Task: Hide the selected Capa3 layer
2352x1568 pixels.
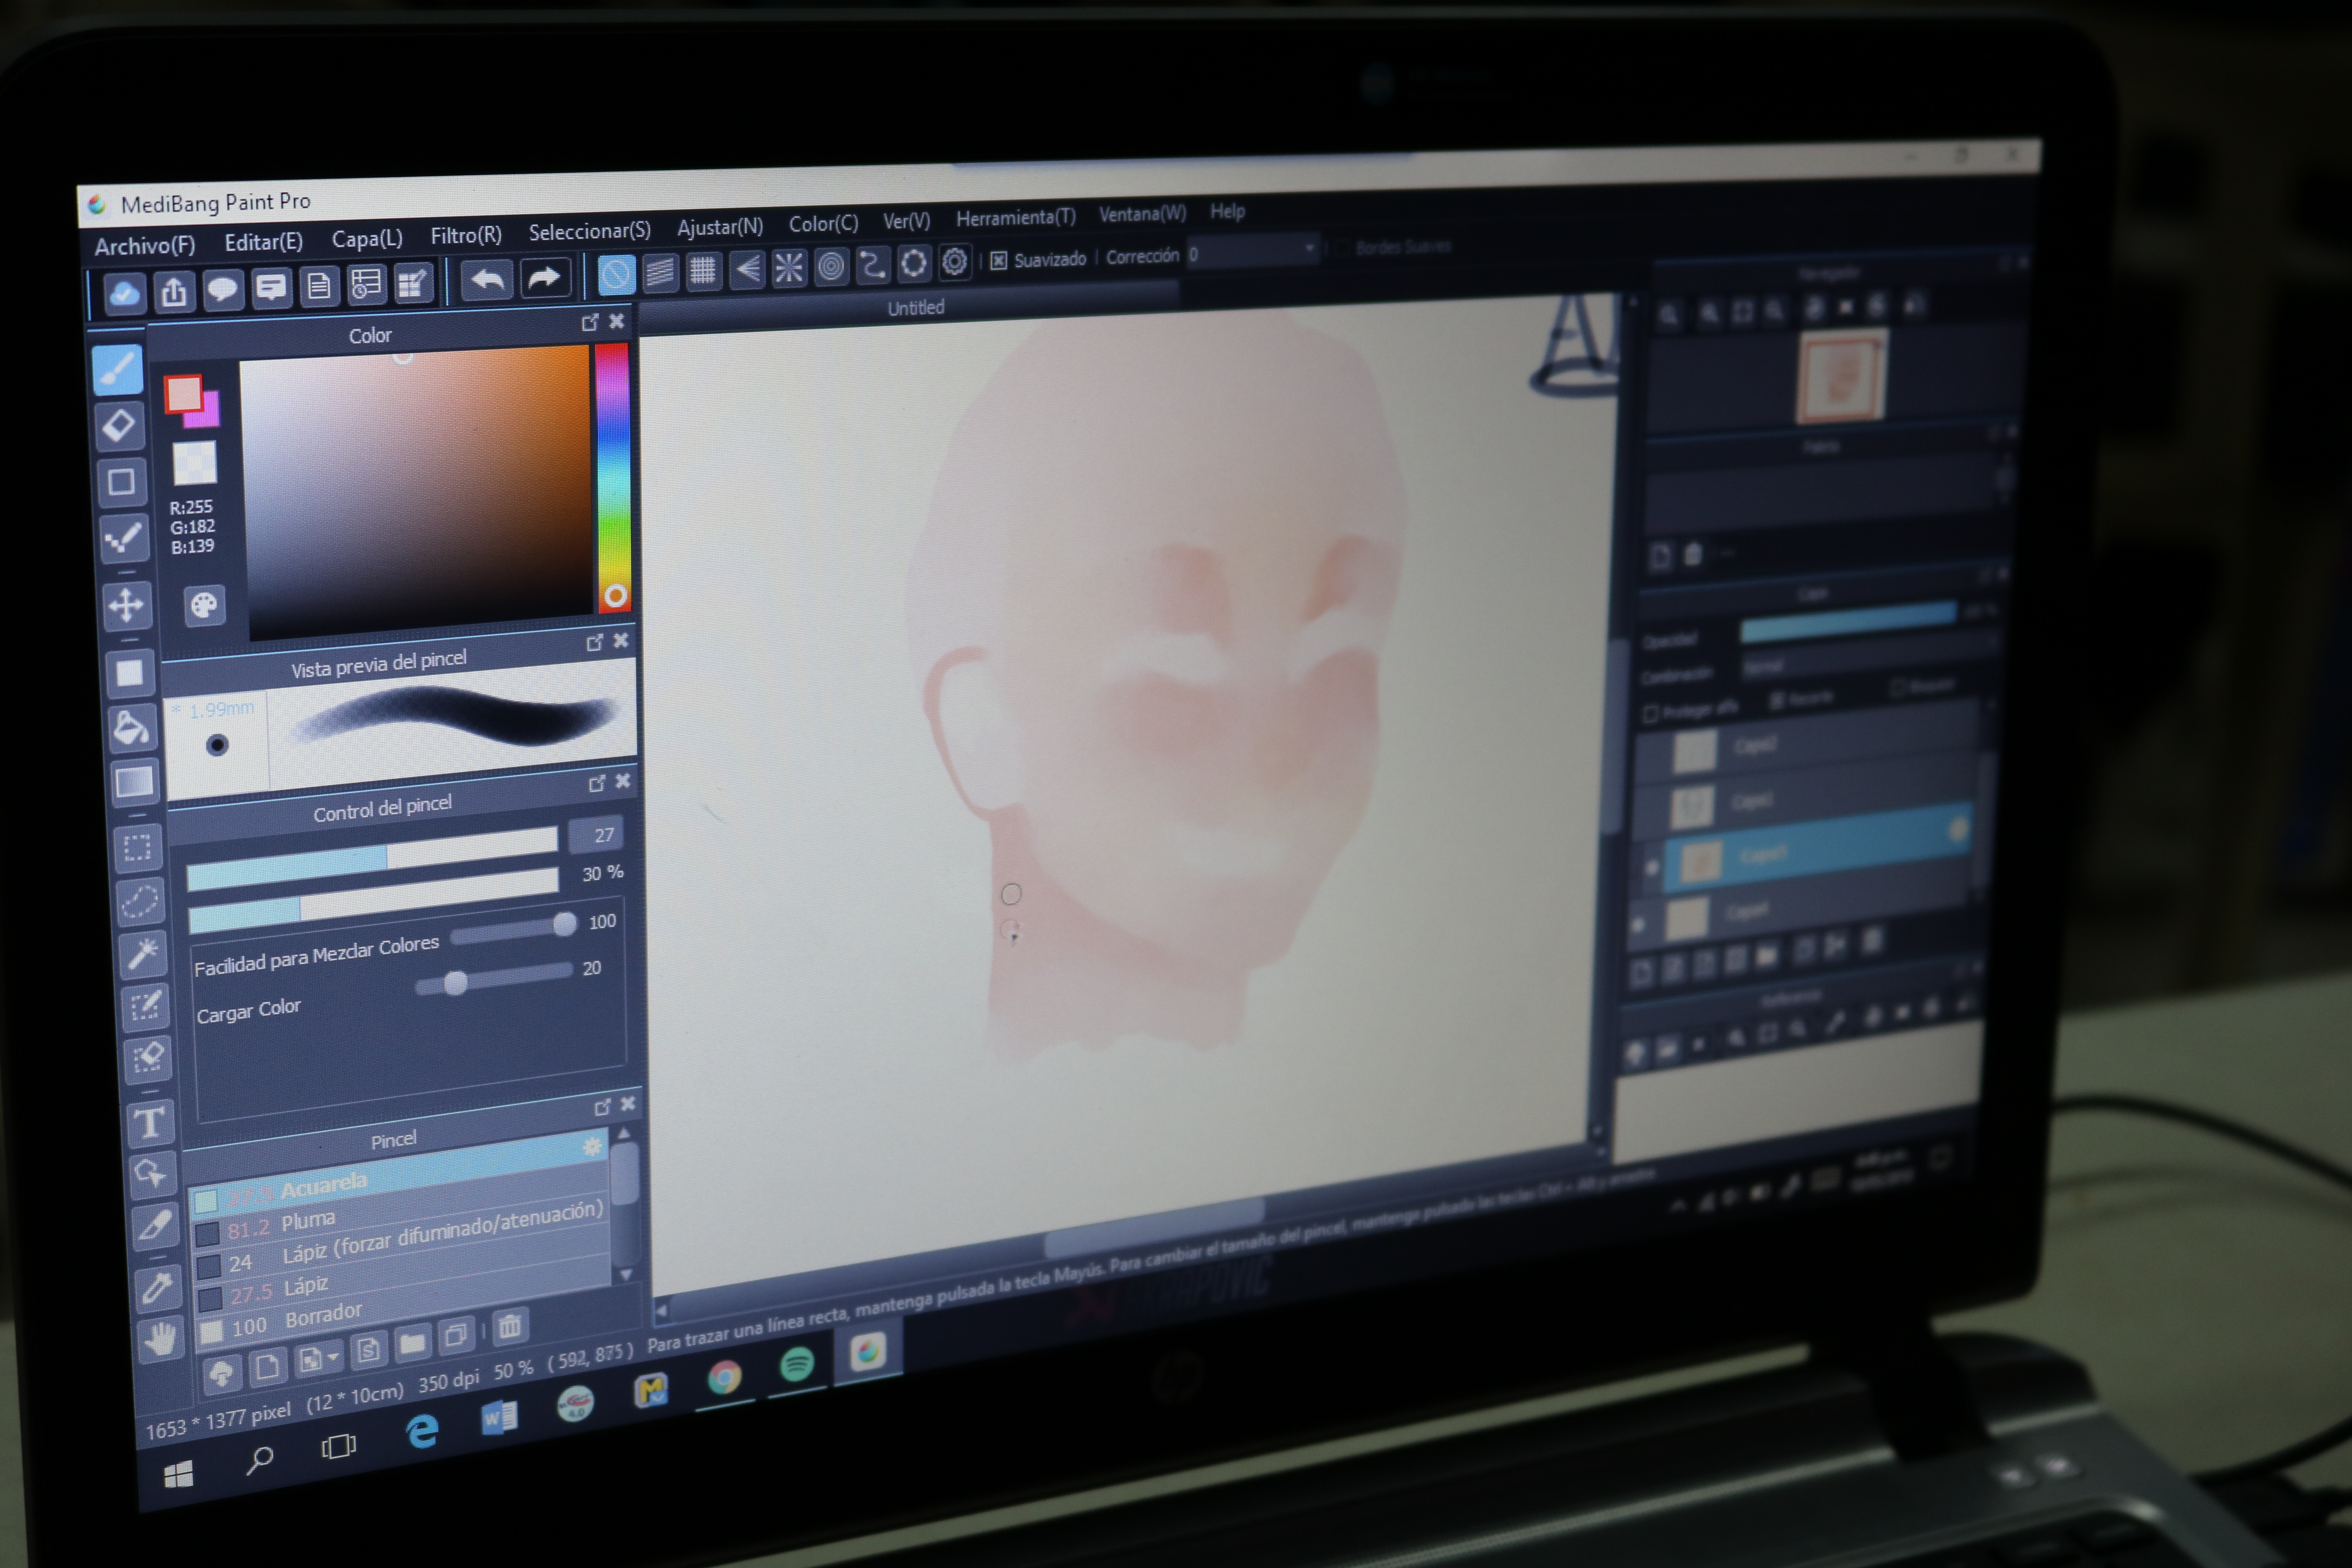Action: pos(1651,868)
